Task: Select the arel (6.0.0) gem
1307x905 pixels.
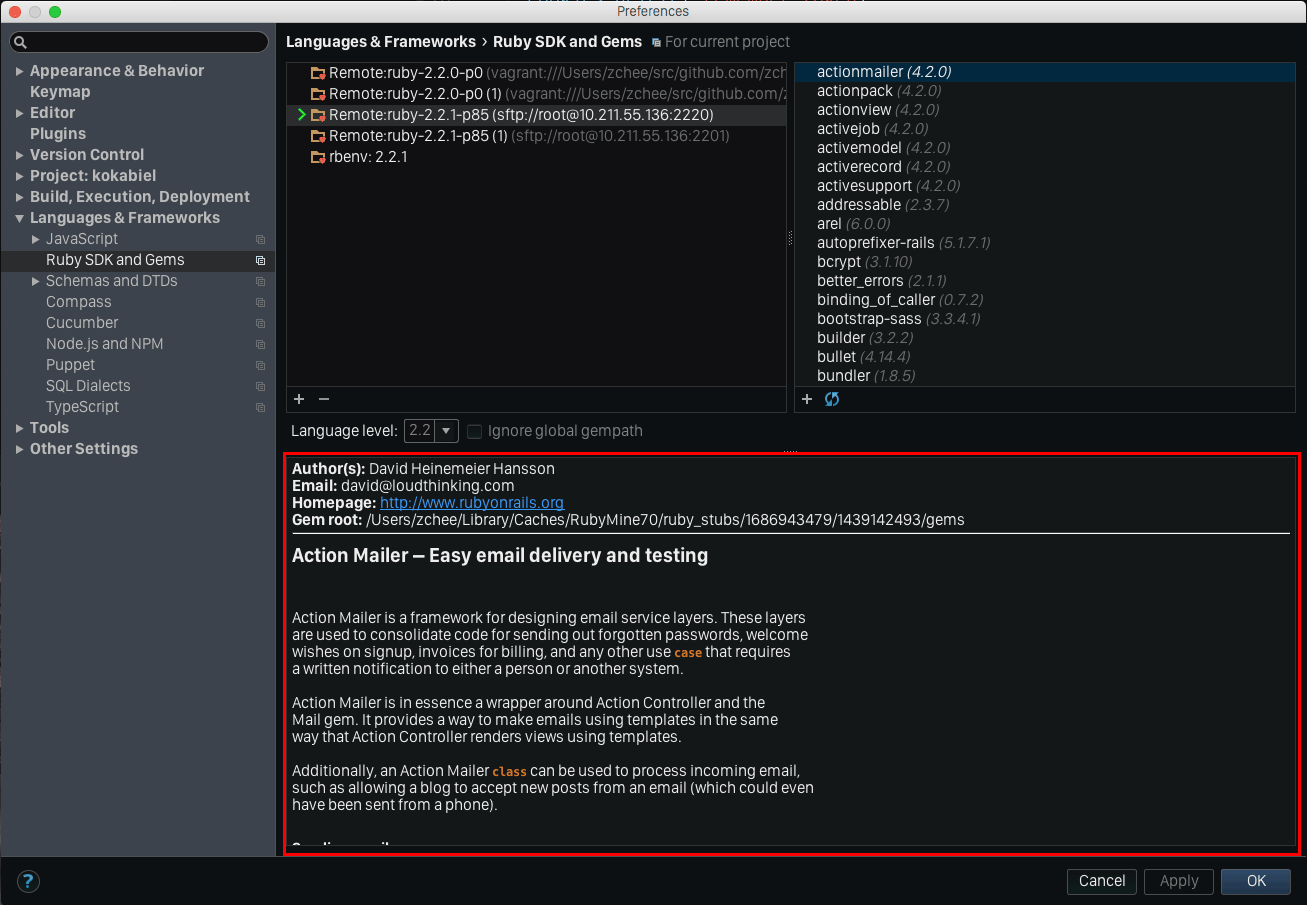Action: coord(1045,224)
